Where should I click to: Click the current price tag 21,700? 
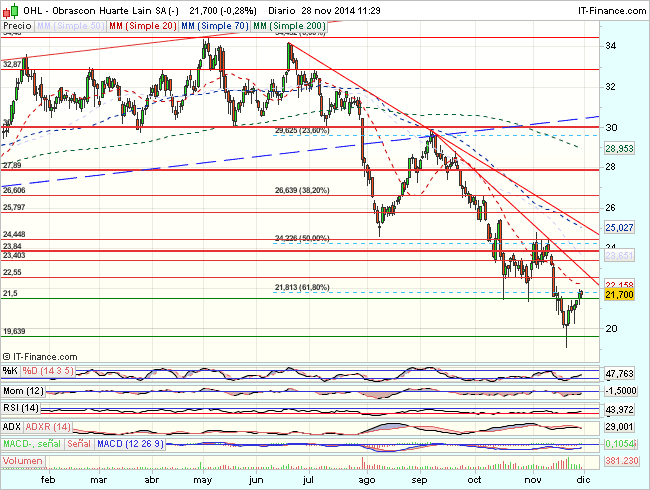619,295
